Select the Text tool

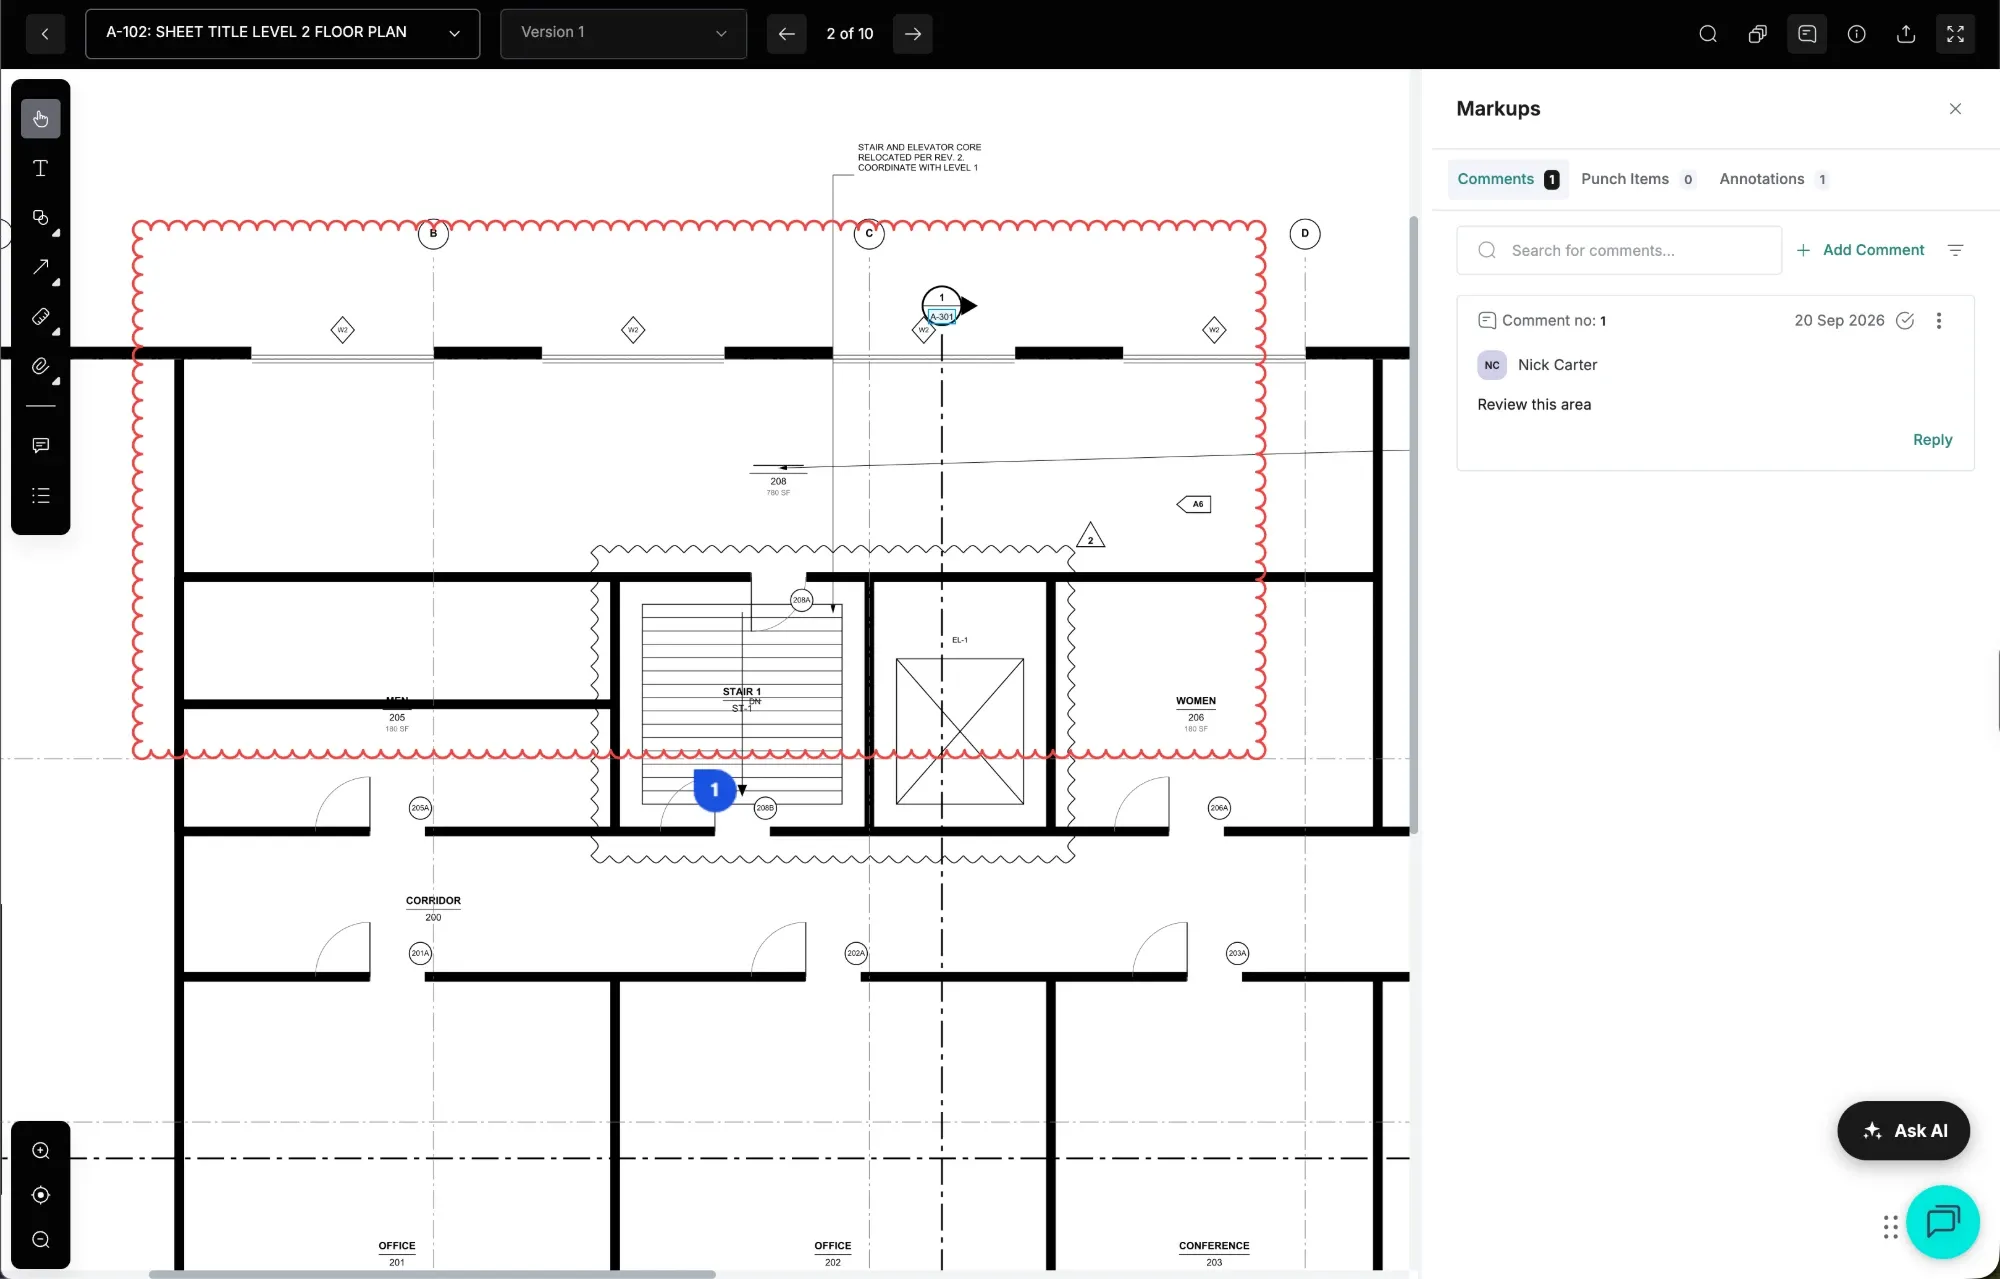40,168
